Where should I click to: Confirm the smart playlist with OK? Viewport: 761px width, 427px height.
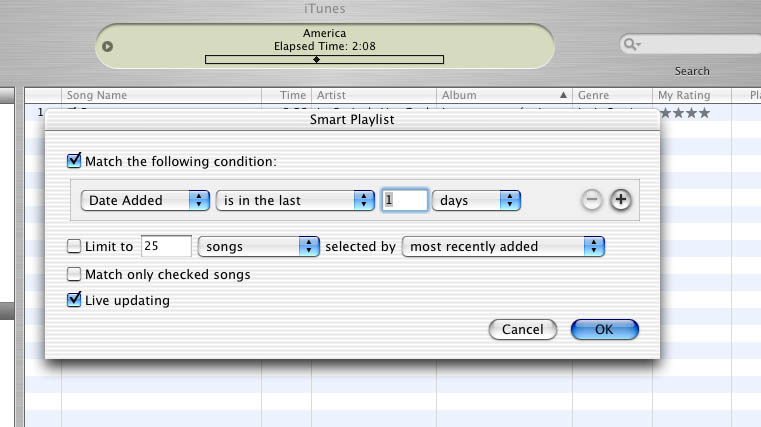[605, 329]
